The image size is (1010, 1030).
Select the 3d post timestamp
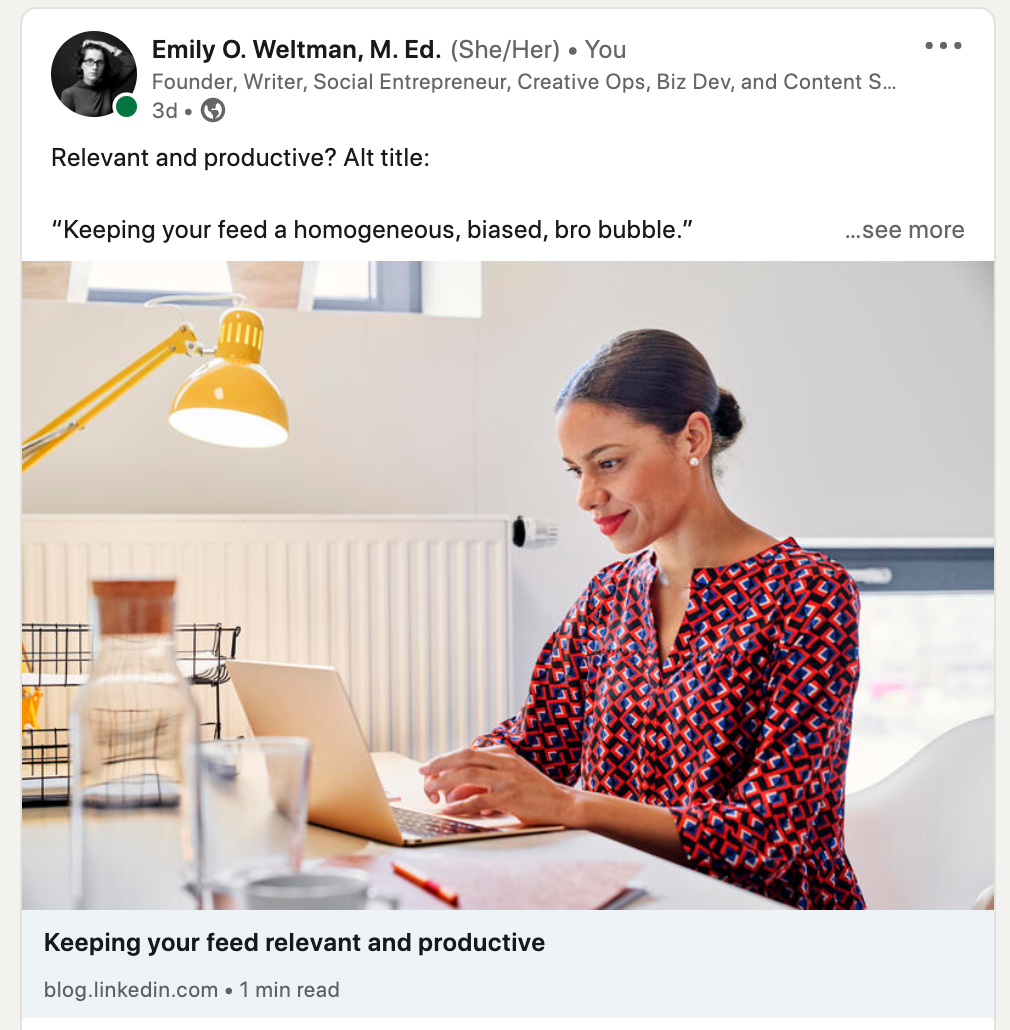(x=165, y=110)
